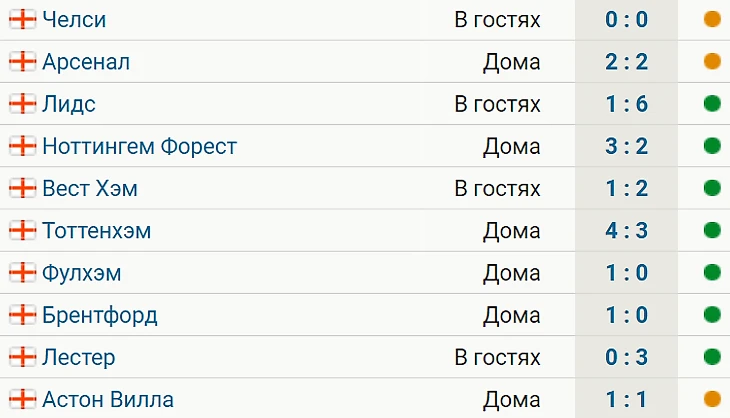Viewport: 730px width, 418px height.
Task: Click the В гостях label in the Челси row
Action: click(497, 20)
